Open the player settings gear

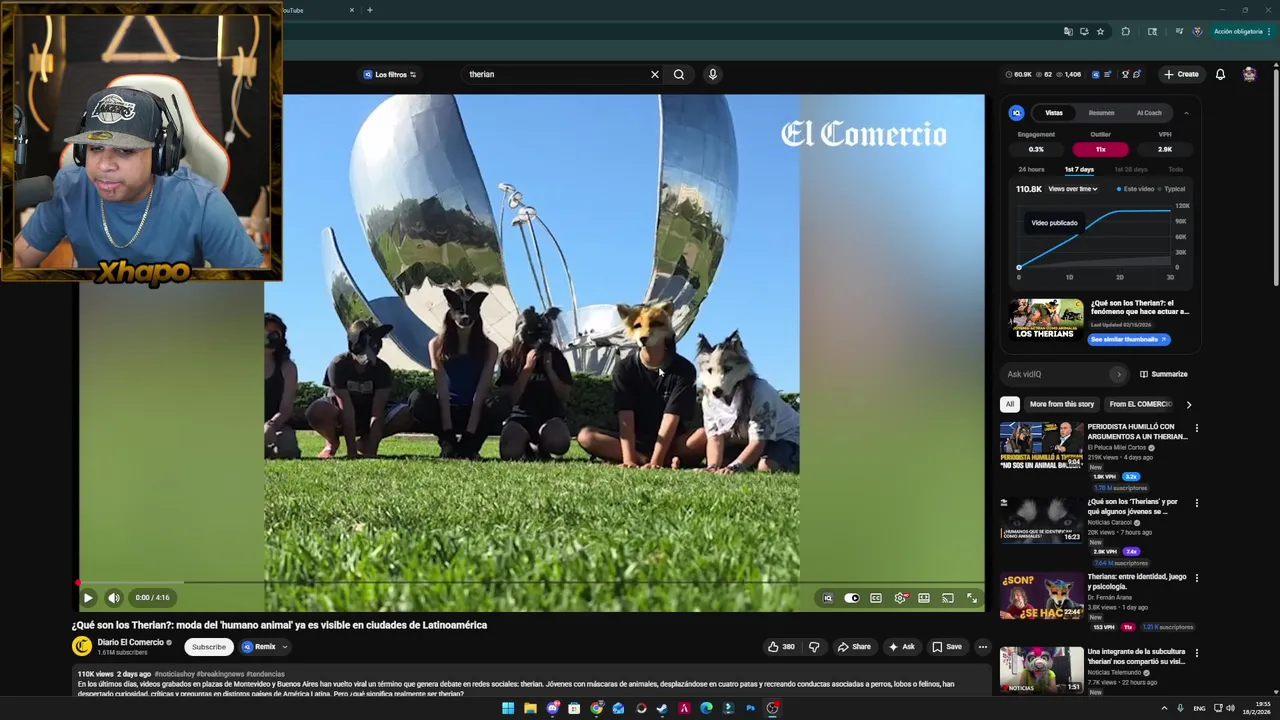click(x=900, y=598)
